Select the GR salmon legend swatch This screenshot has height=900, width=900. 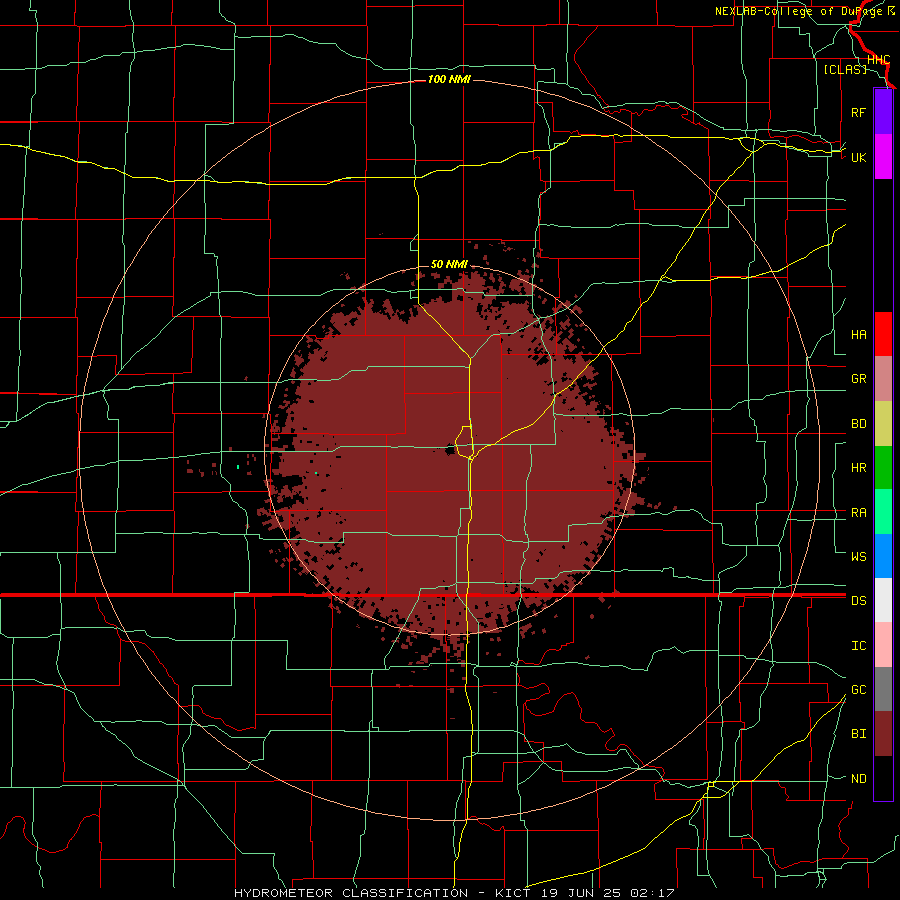click(x=883, y=379)
